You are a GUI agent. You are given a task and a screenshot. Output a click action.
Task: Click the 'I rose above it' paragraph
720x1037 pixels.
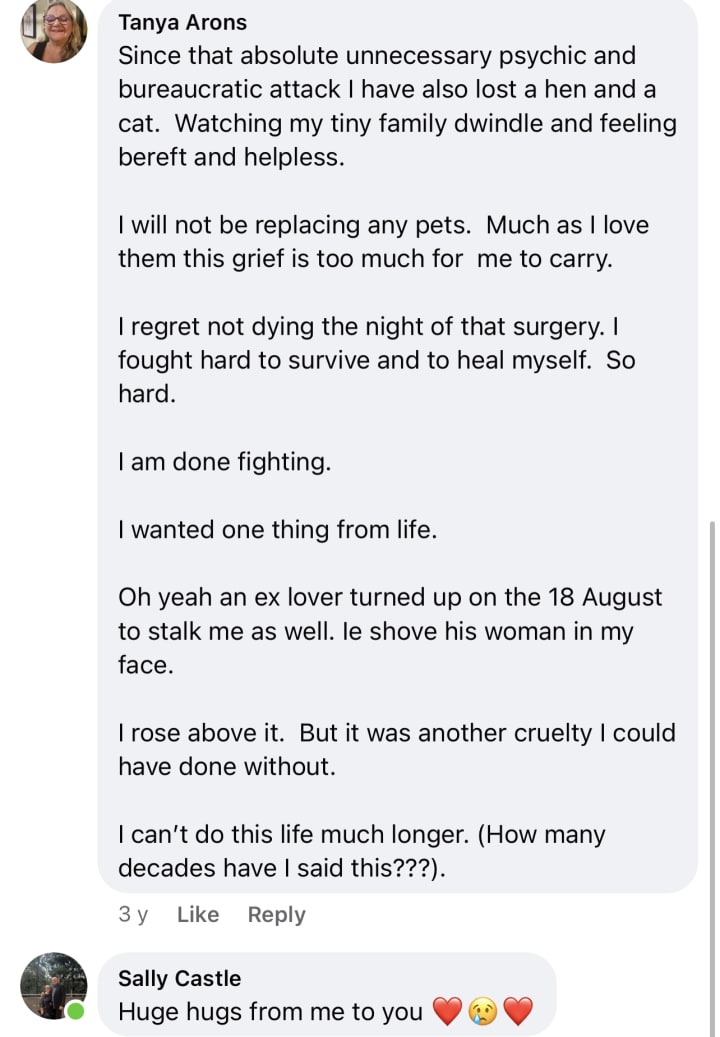coord(397,750)
